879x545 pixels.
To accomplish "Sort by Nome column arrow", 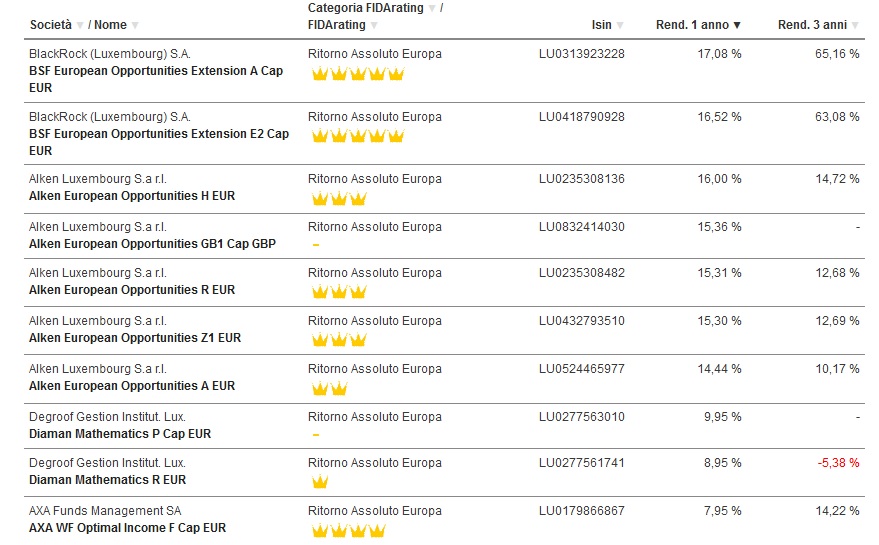I will 135,25.
